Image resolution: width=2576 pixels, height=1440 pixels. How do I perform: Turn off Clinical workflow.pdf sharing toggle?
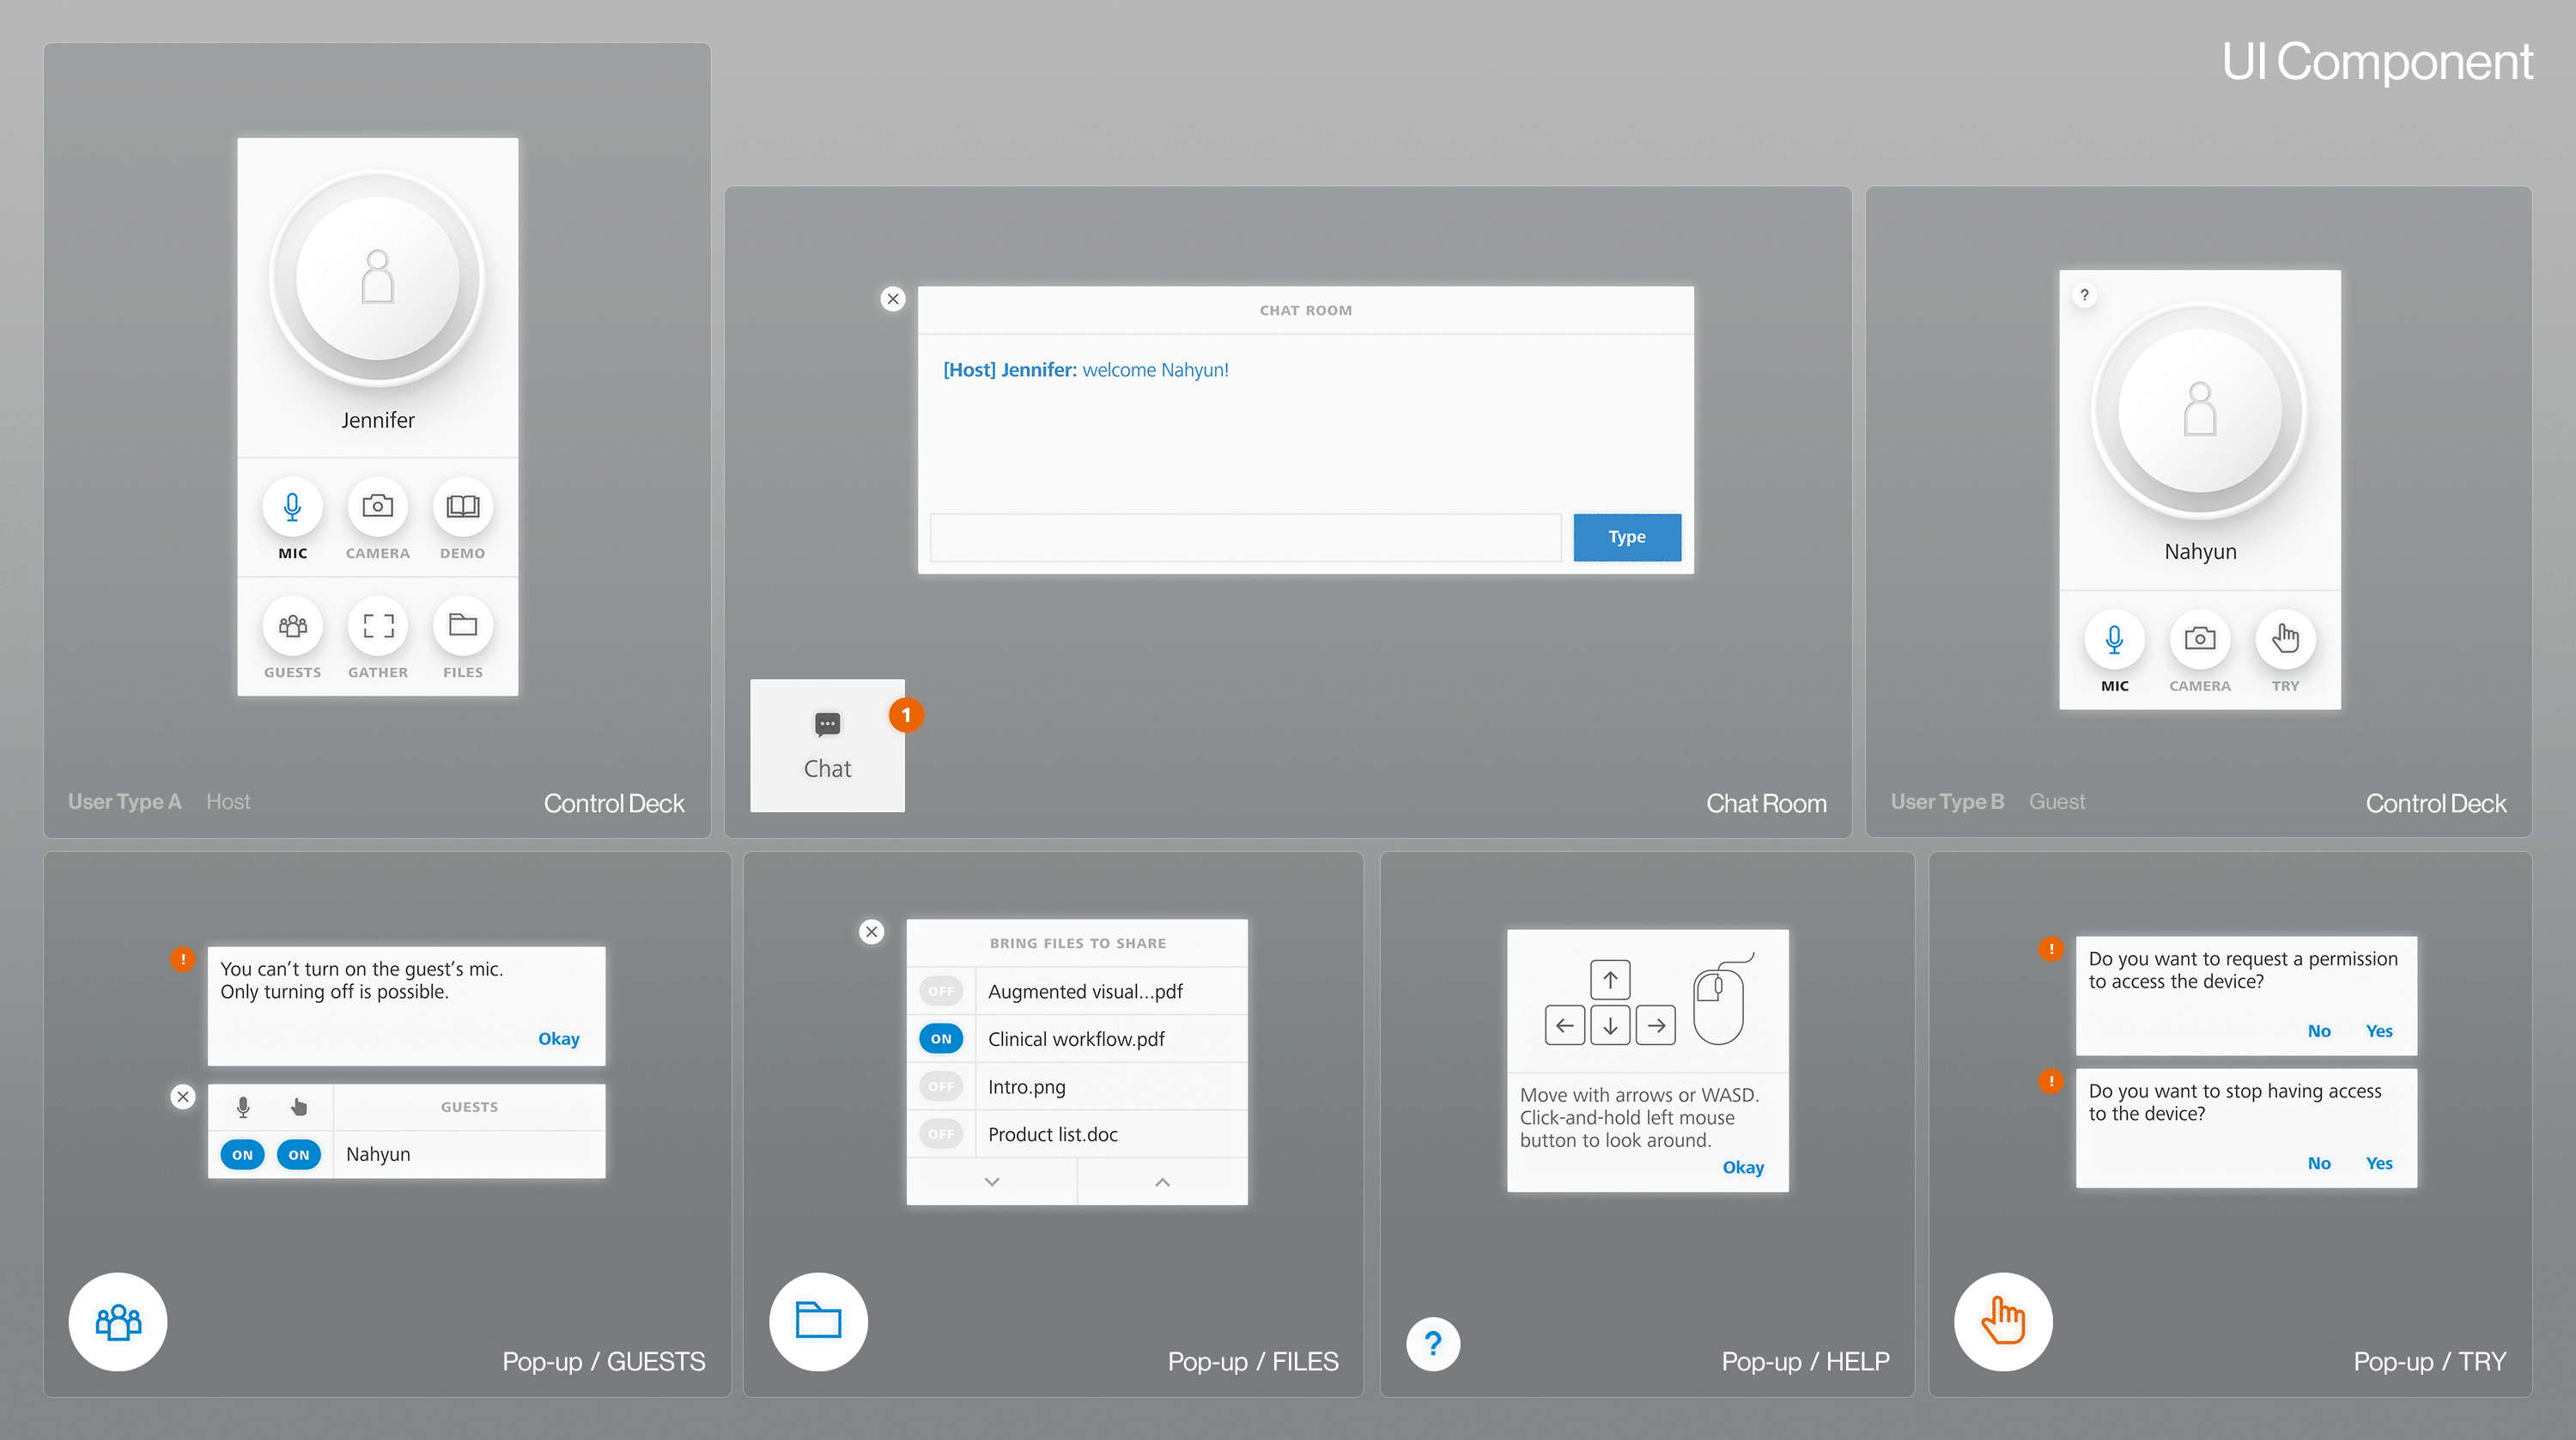[x=941, y=1039]
